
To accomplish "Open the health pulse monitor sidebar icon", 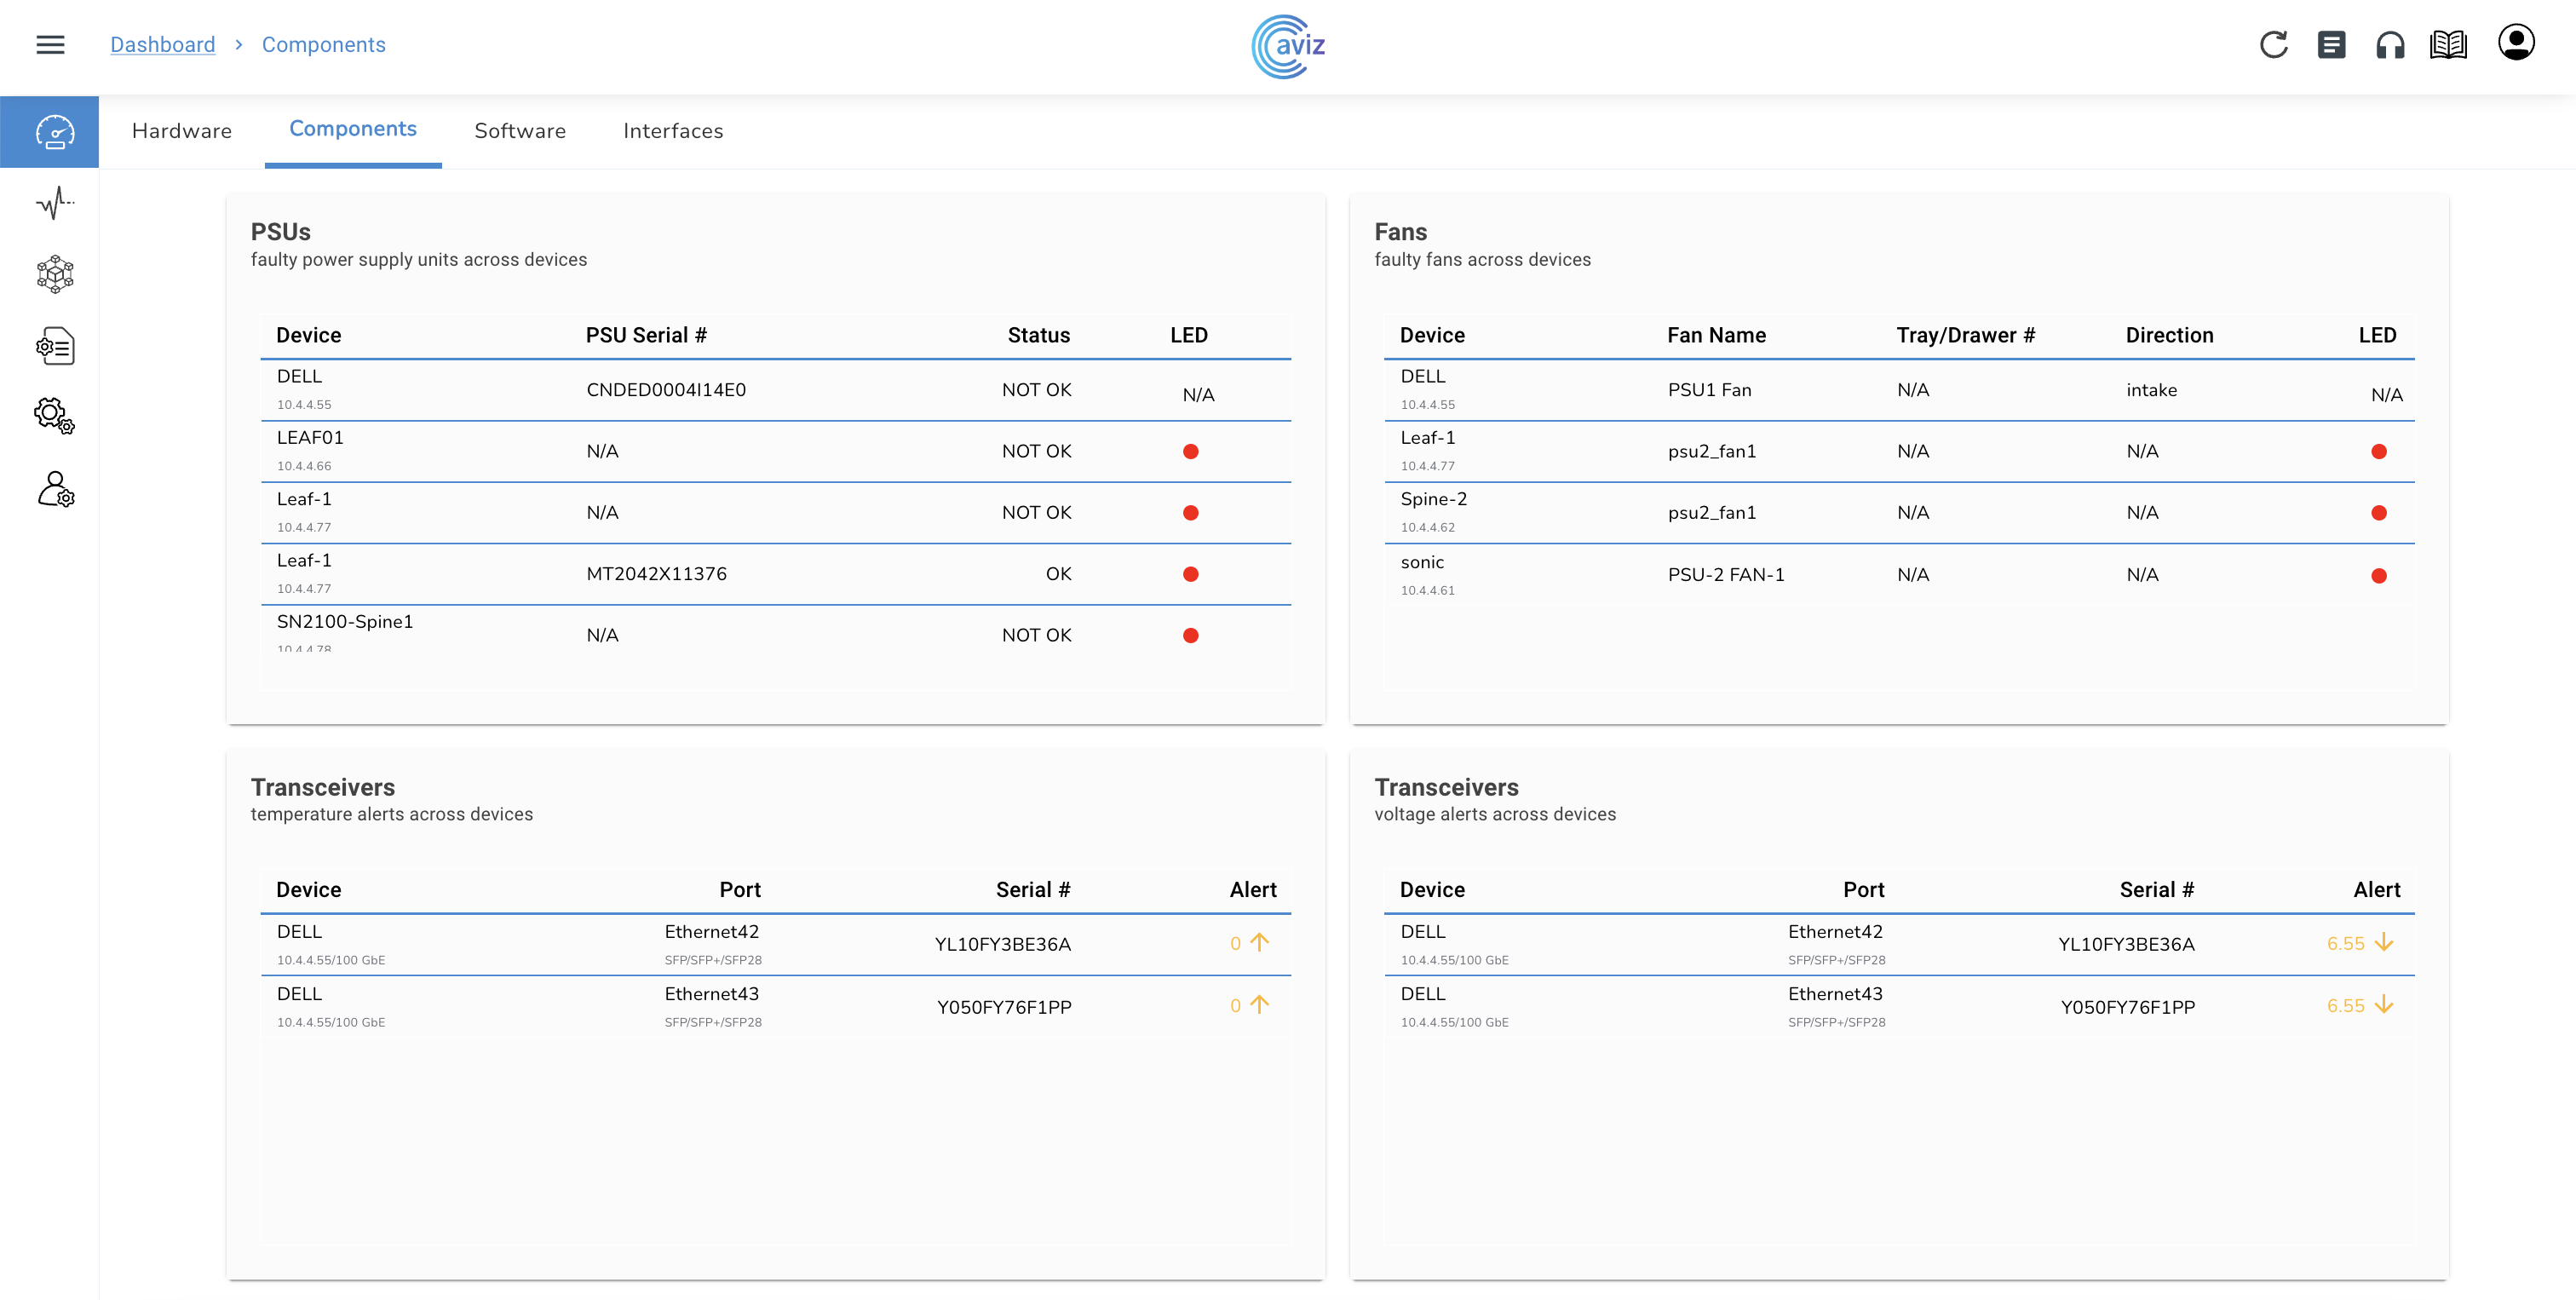I will 54,203.
